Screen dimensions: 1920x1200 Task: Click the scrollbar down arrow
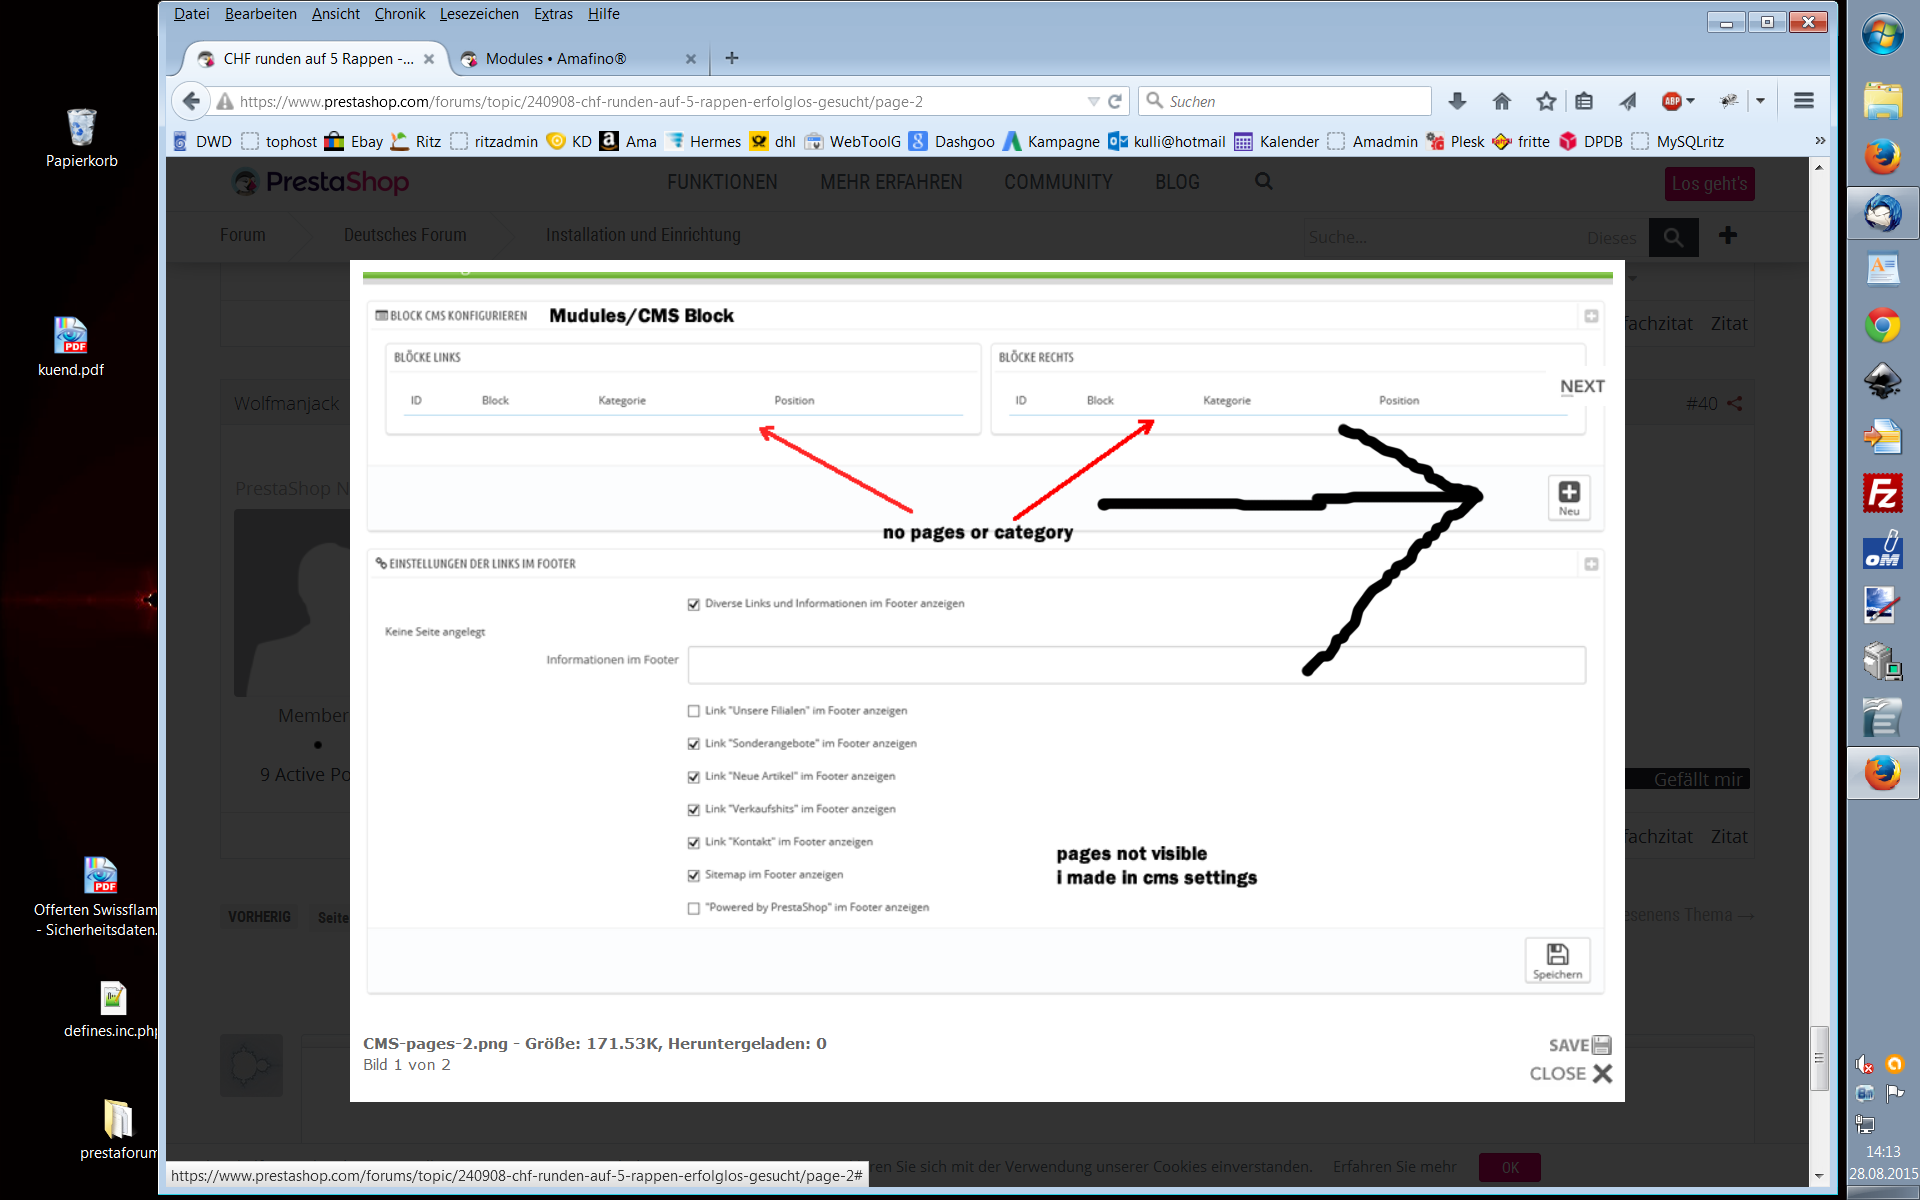click(1819, 1176)
